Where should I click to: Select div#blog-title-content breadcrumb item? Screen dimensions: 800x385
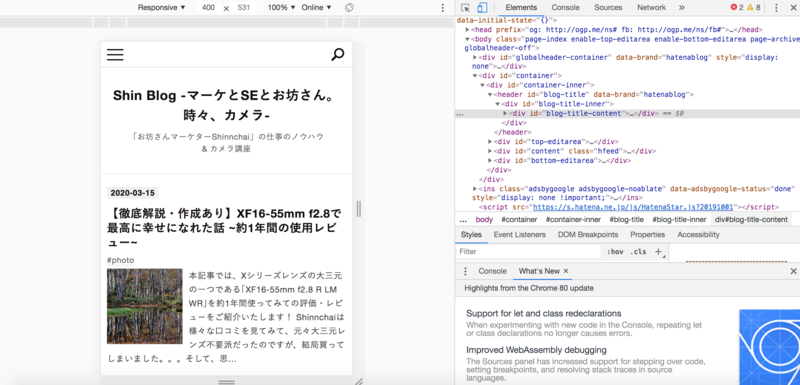pyautogui.click(x=751, y=220)
